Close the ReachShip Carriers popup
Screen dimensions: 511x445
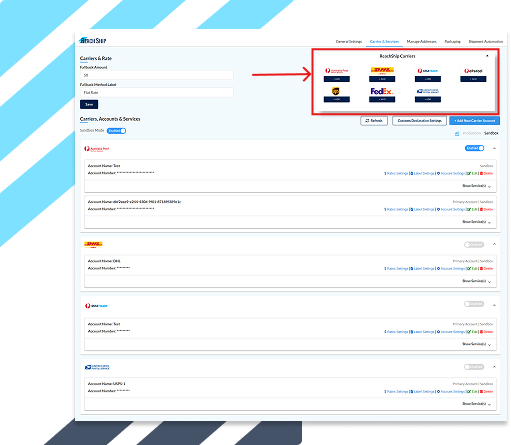coord(487,56)
